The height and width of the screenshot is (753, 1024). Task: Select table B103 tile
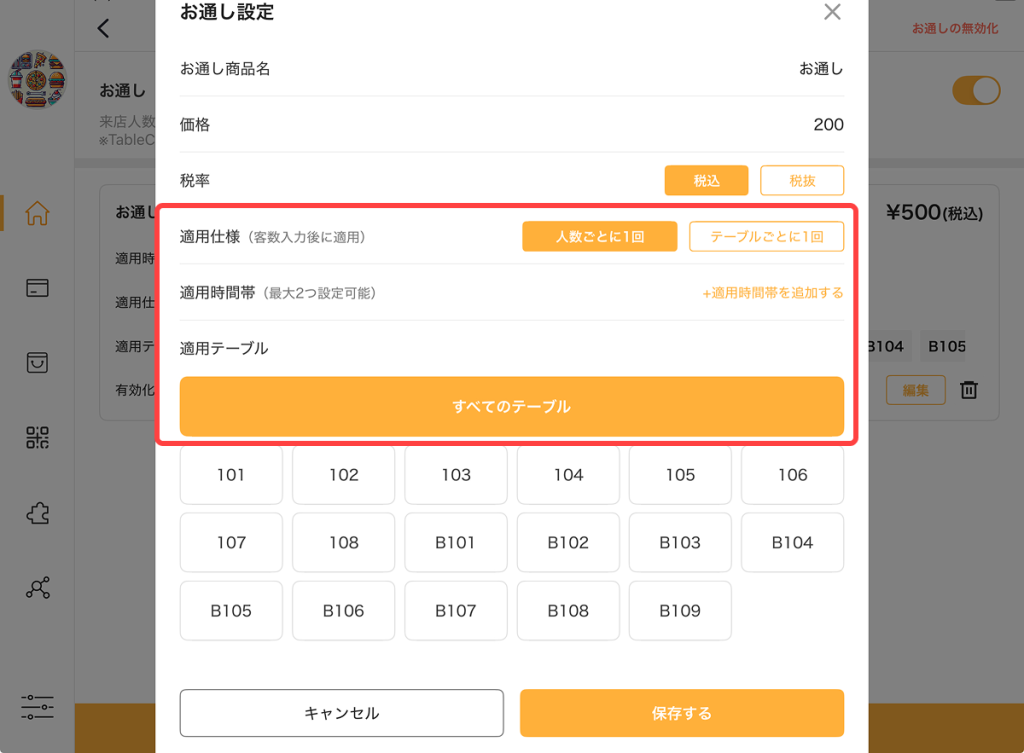pos(680,543)
